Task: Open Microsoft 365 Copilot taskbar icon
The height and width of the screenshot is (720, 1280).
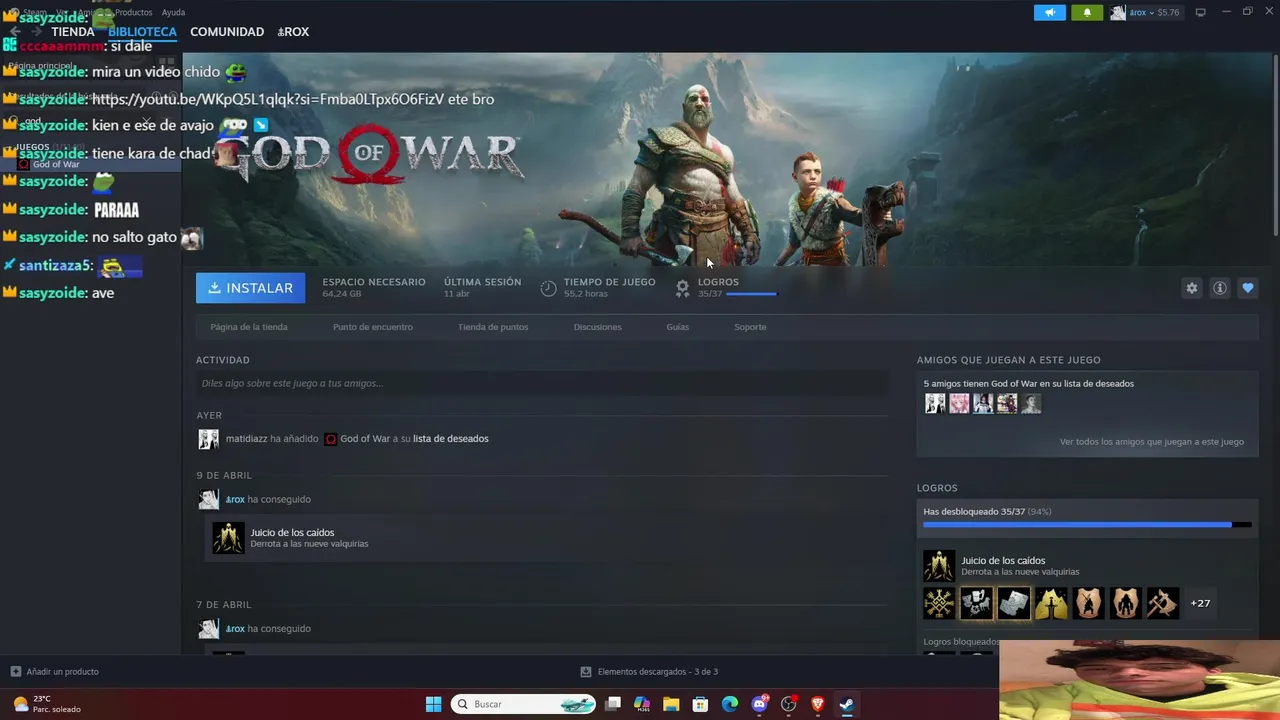Action: (642, 704)
